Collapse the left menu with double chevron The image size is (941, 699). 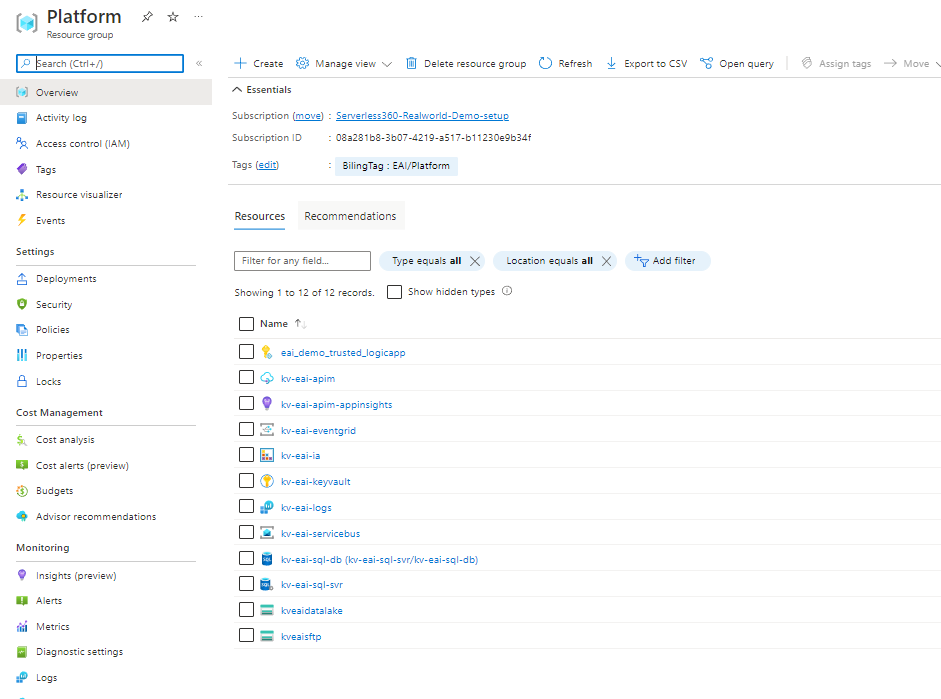tap(199, 63)
